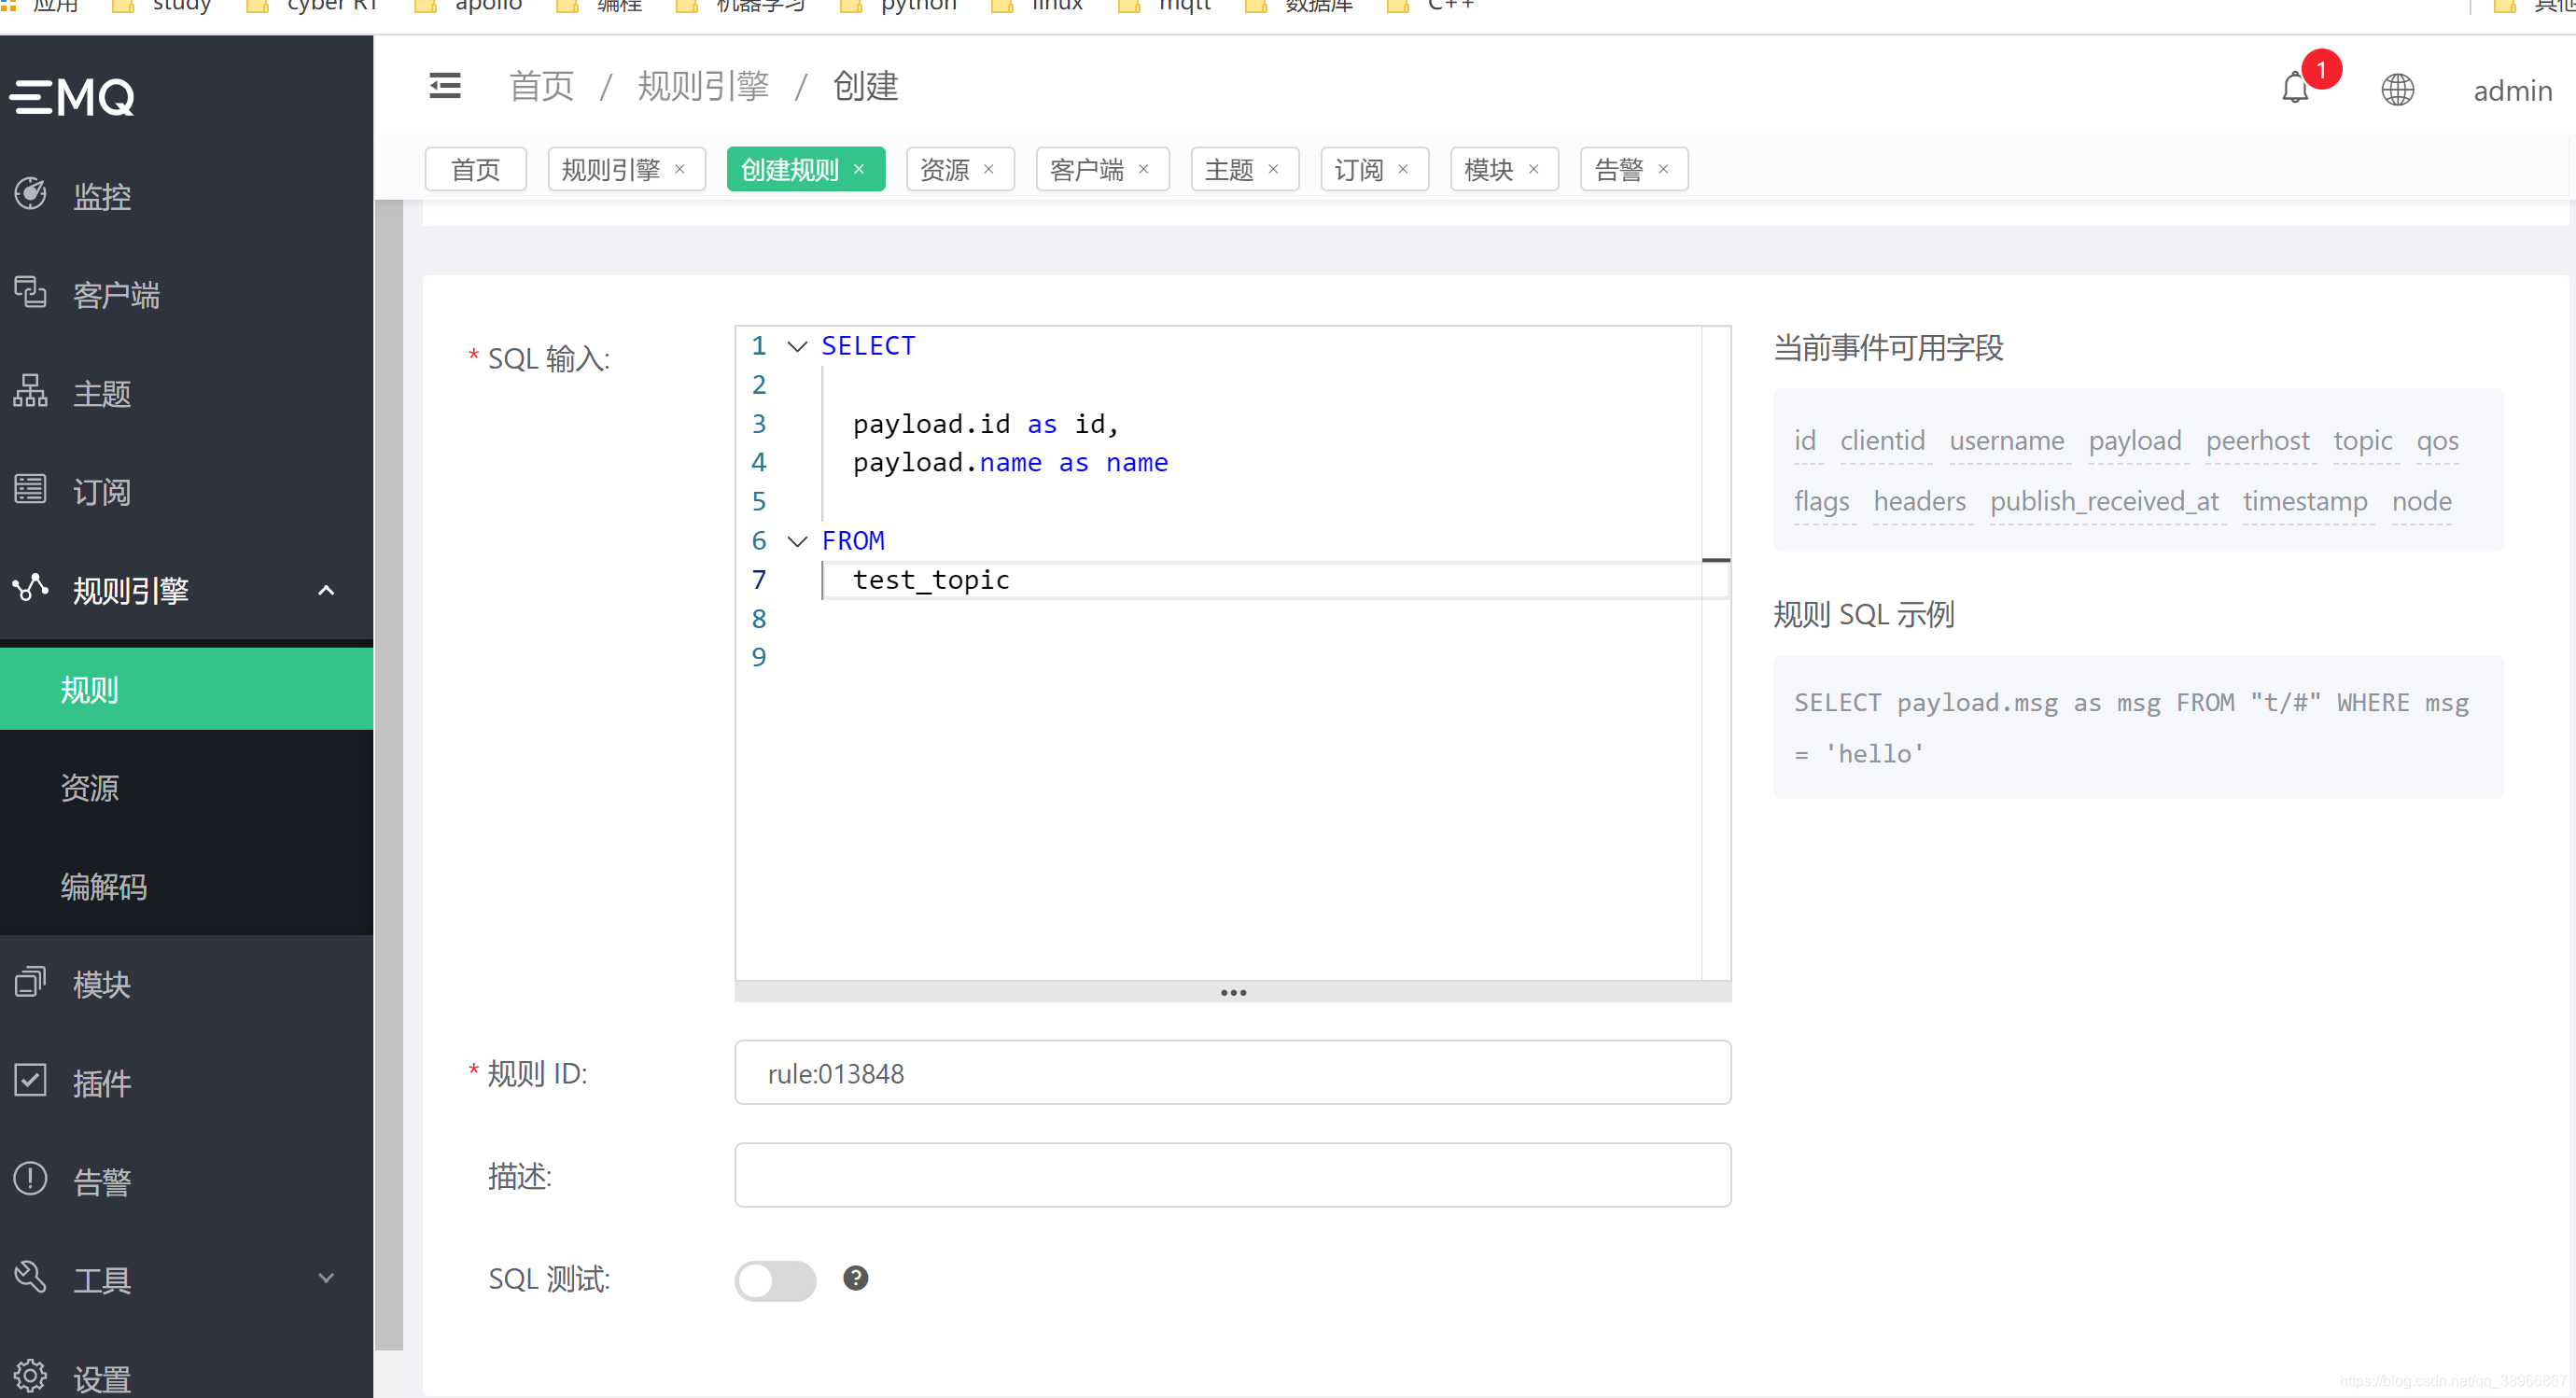
Task: Open the 告警 alerts page from sidebar
Action: point(101,1180)
